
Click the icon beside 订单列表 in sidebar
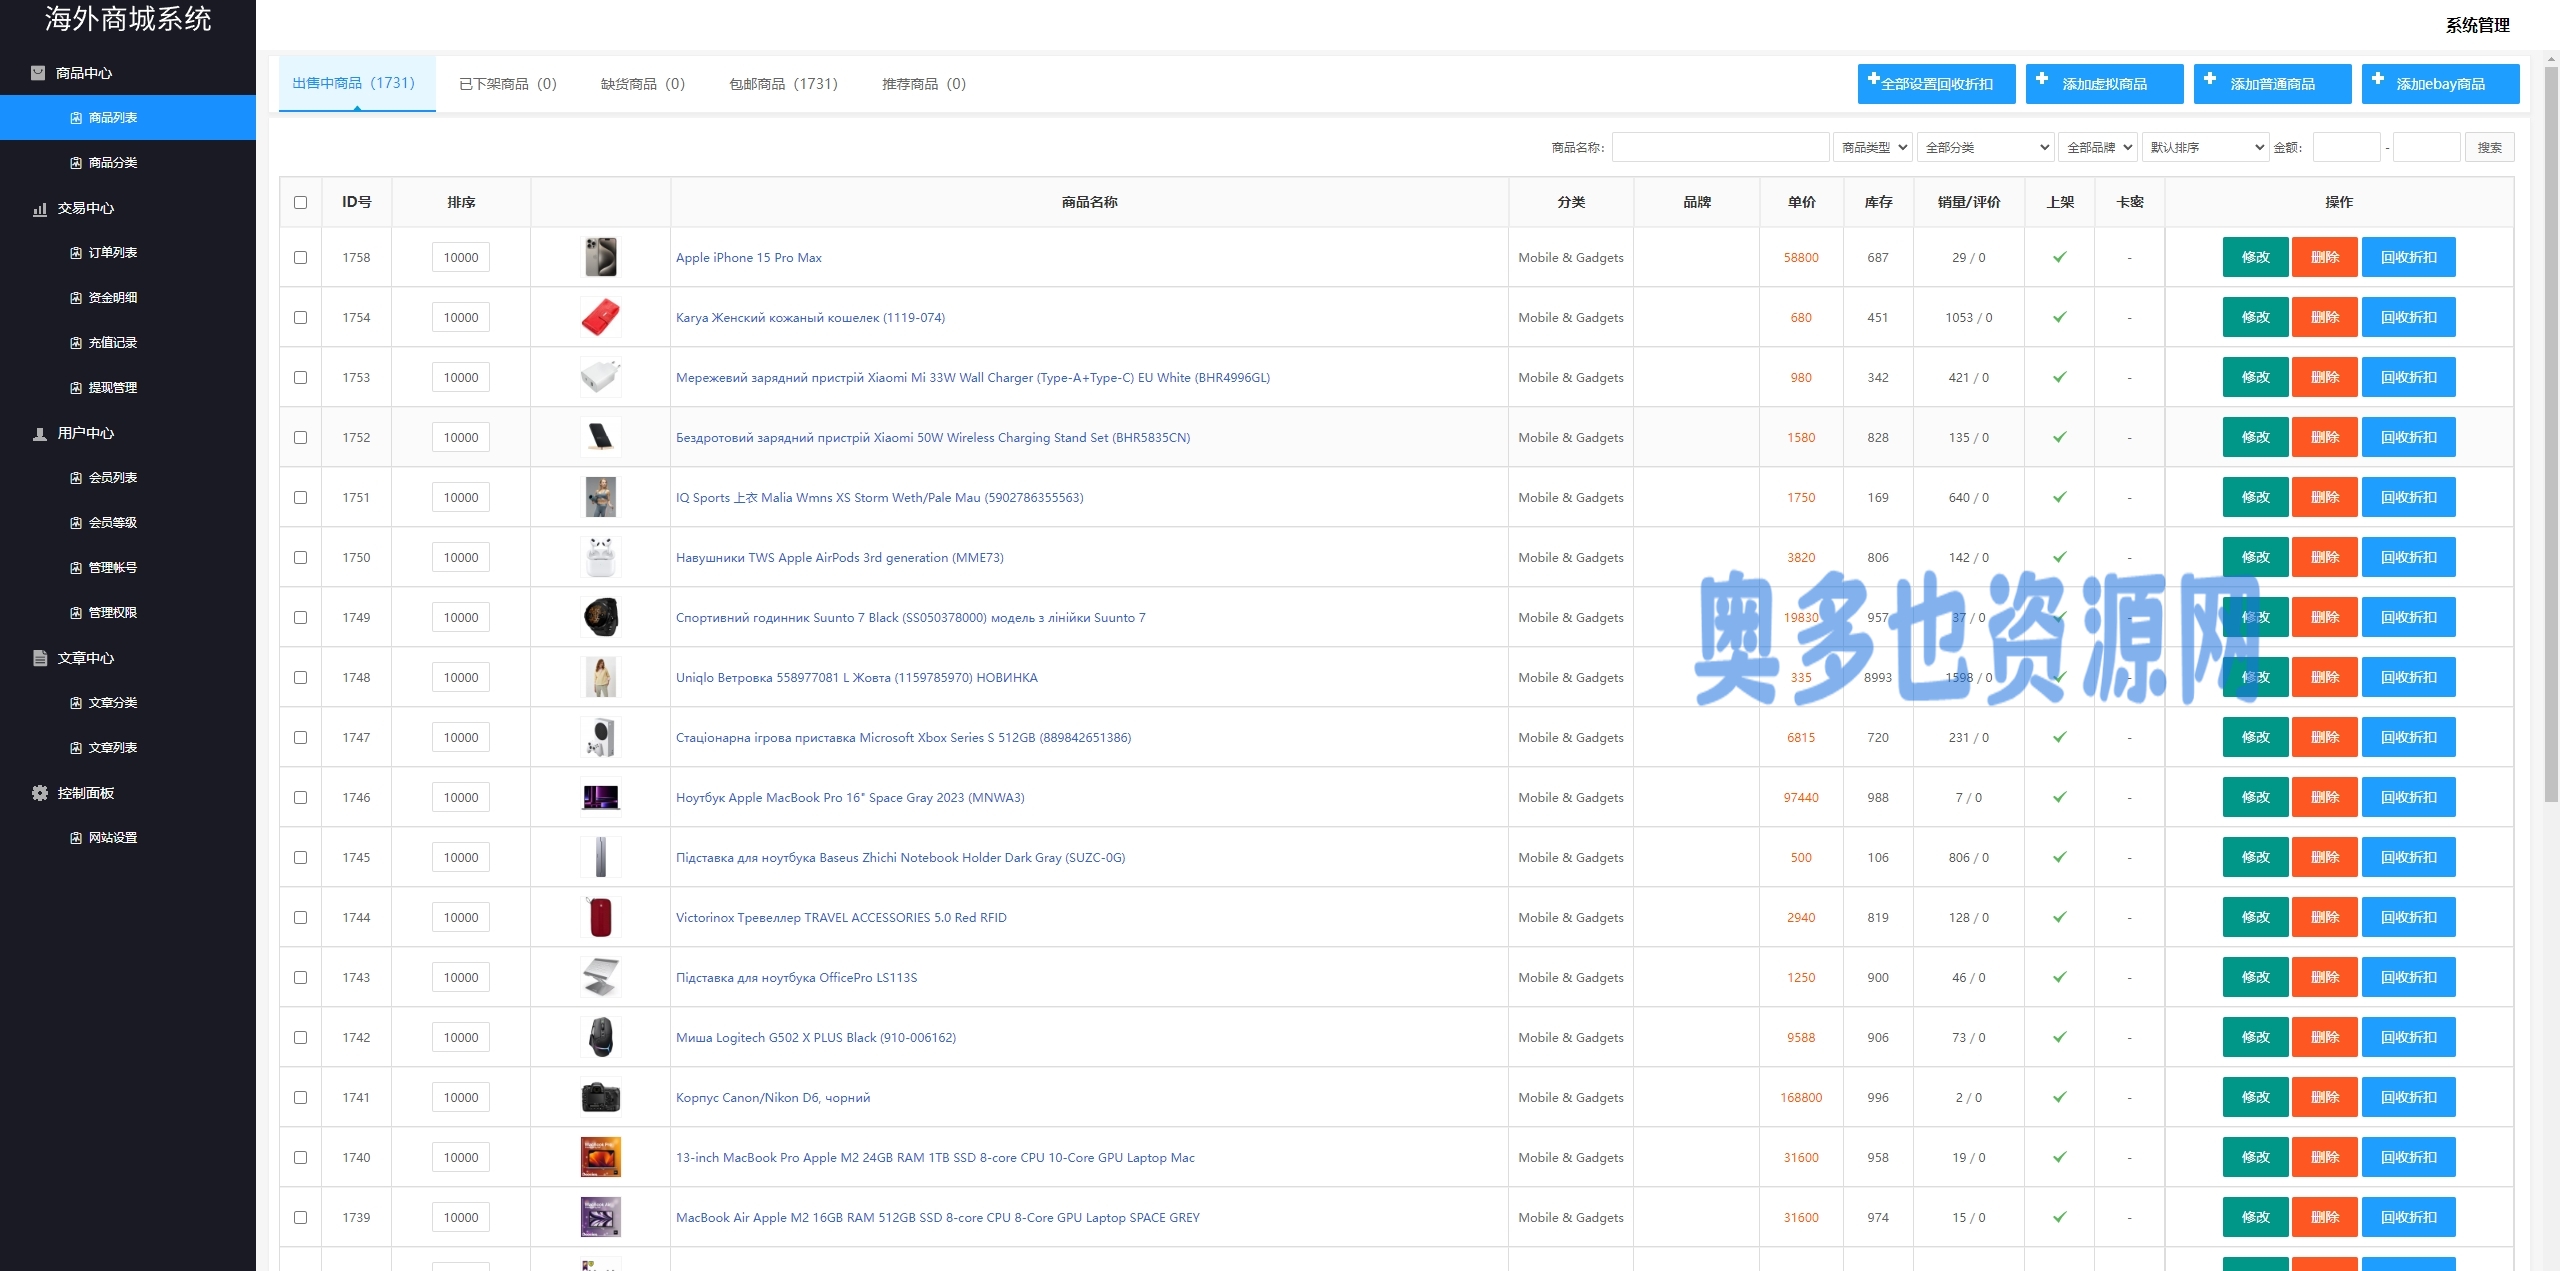pos(76,253)
